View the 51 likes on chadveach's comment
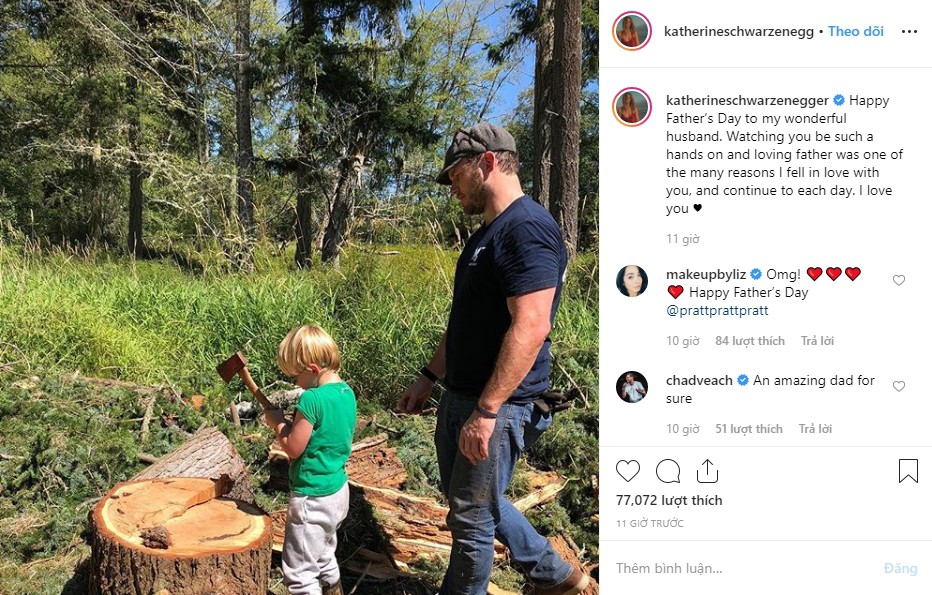932x595 pixels. tap(749, 429)
